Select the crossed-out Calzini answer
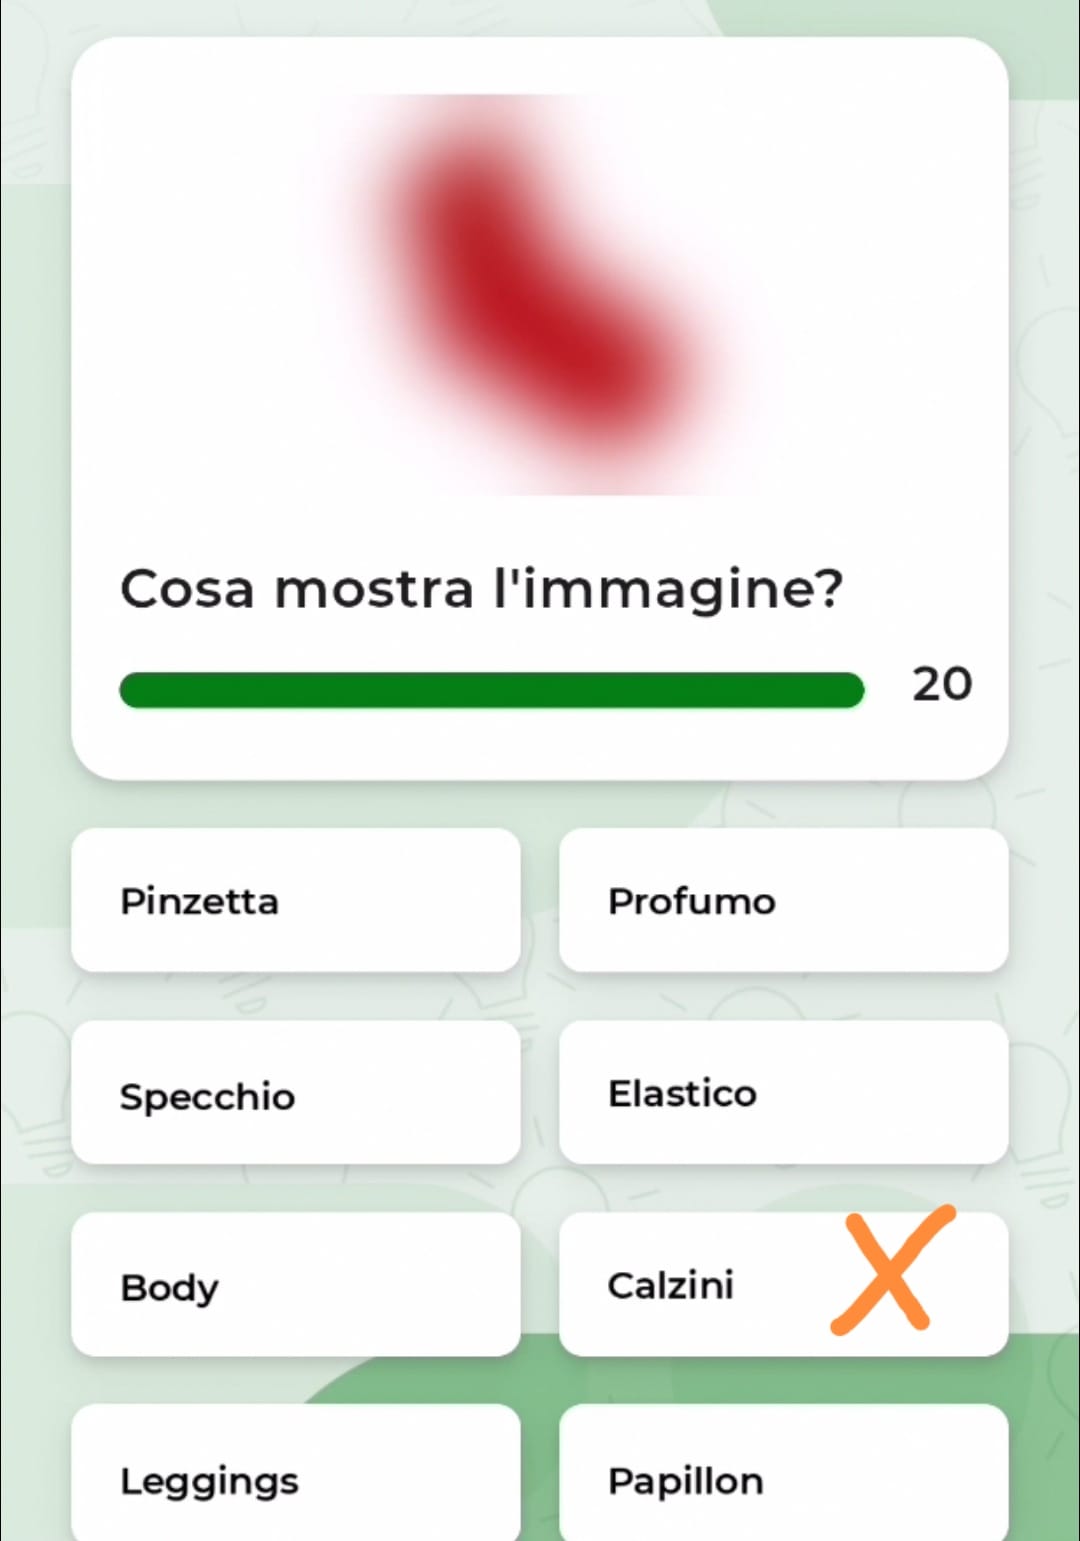This screenshot has height=1541, width=1080. point(783,1285)
